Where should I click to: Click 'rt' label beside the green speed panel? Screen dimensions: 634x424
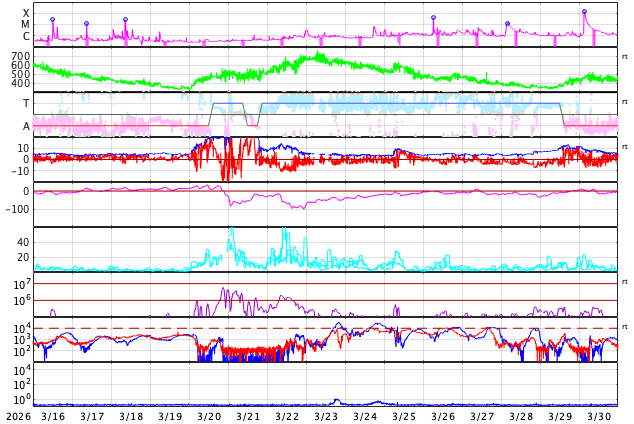624,56
